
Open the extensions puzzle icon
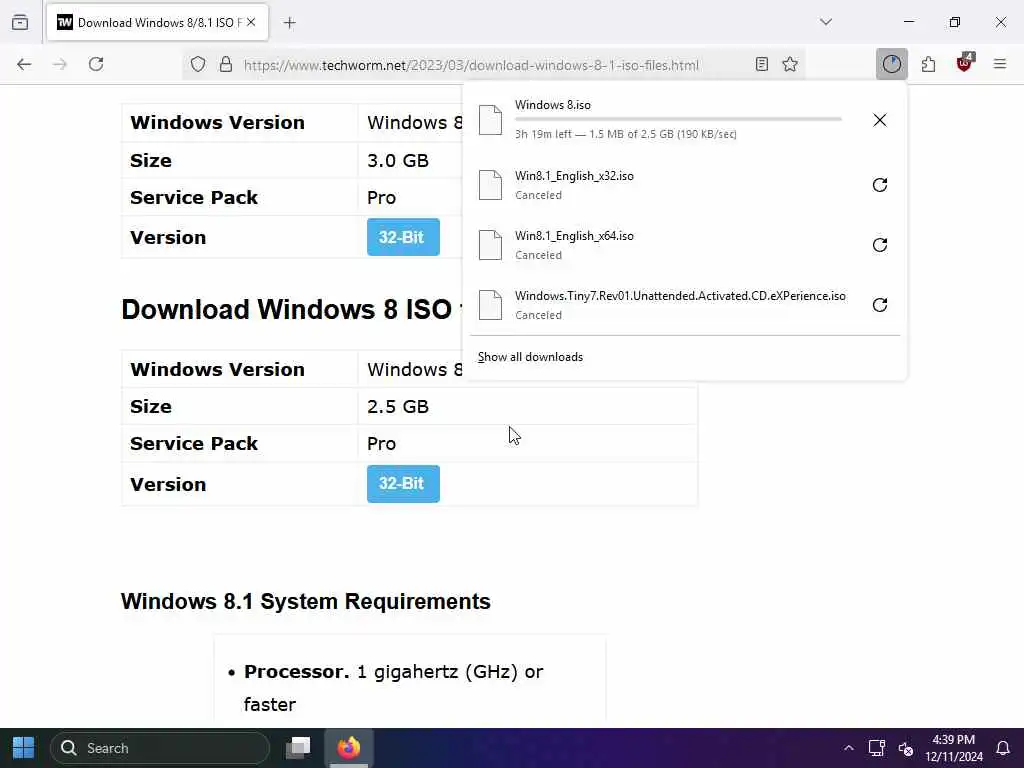tap(929, 64)
